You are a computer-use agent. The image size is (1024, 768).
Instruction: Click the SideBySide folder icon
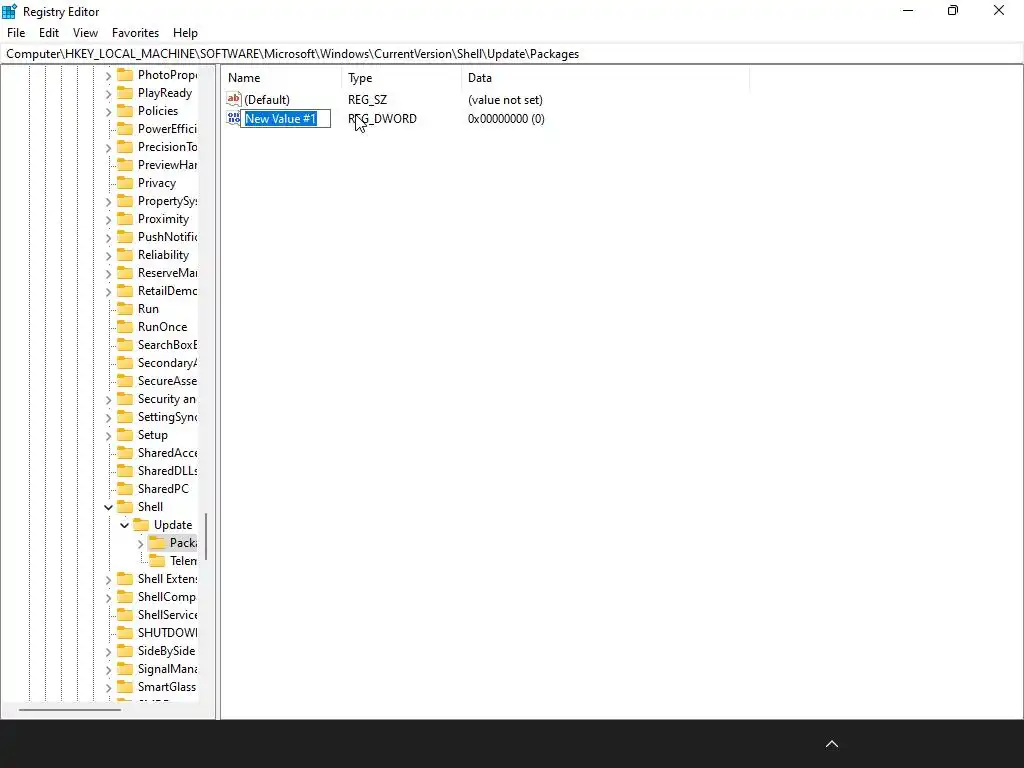[x=125, y=651]
